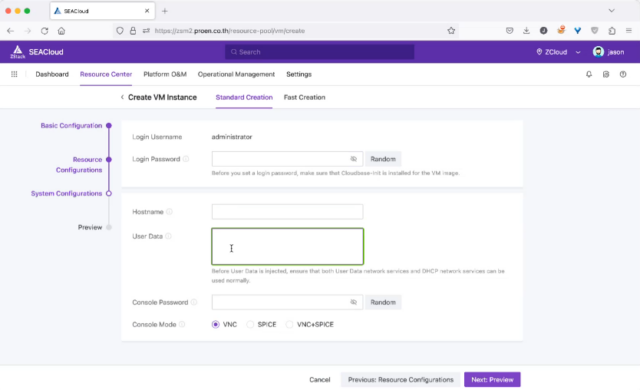Screen dimensions: 640x390
Task: Switch to the Standard Creation tab
Action: [244, 97]
